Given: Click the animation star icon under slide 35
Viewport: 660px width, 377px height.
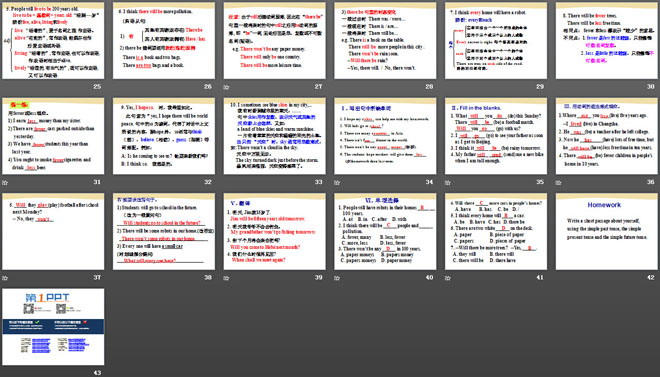Looking at the screenshot, I should click(448, 183).
